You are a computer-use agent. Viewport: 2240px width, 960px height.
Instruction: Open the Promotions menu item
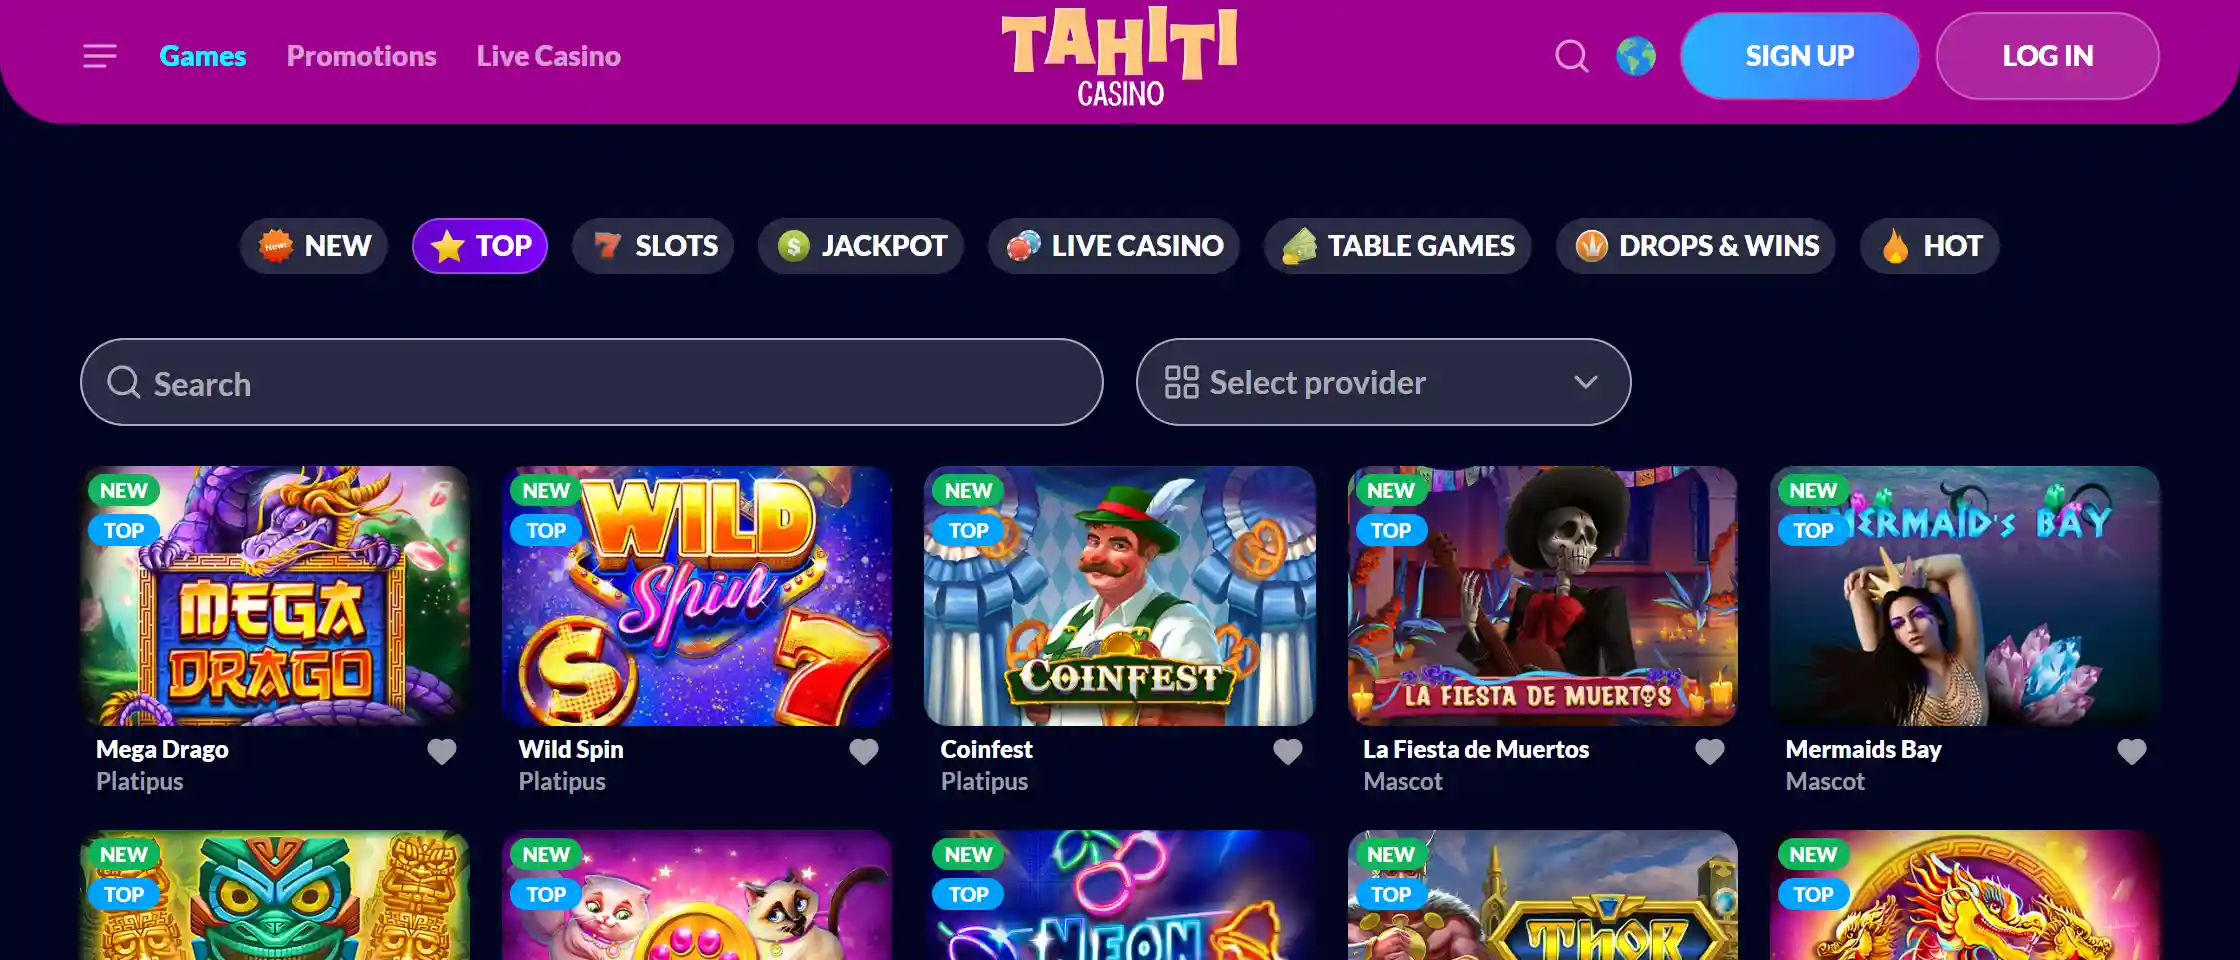click(361, 56)
